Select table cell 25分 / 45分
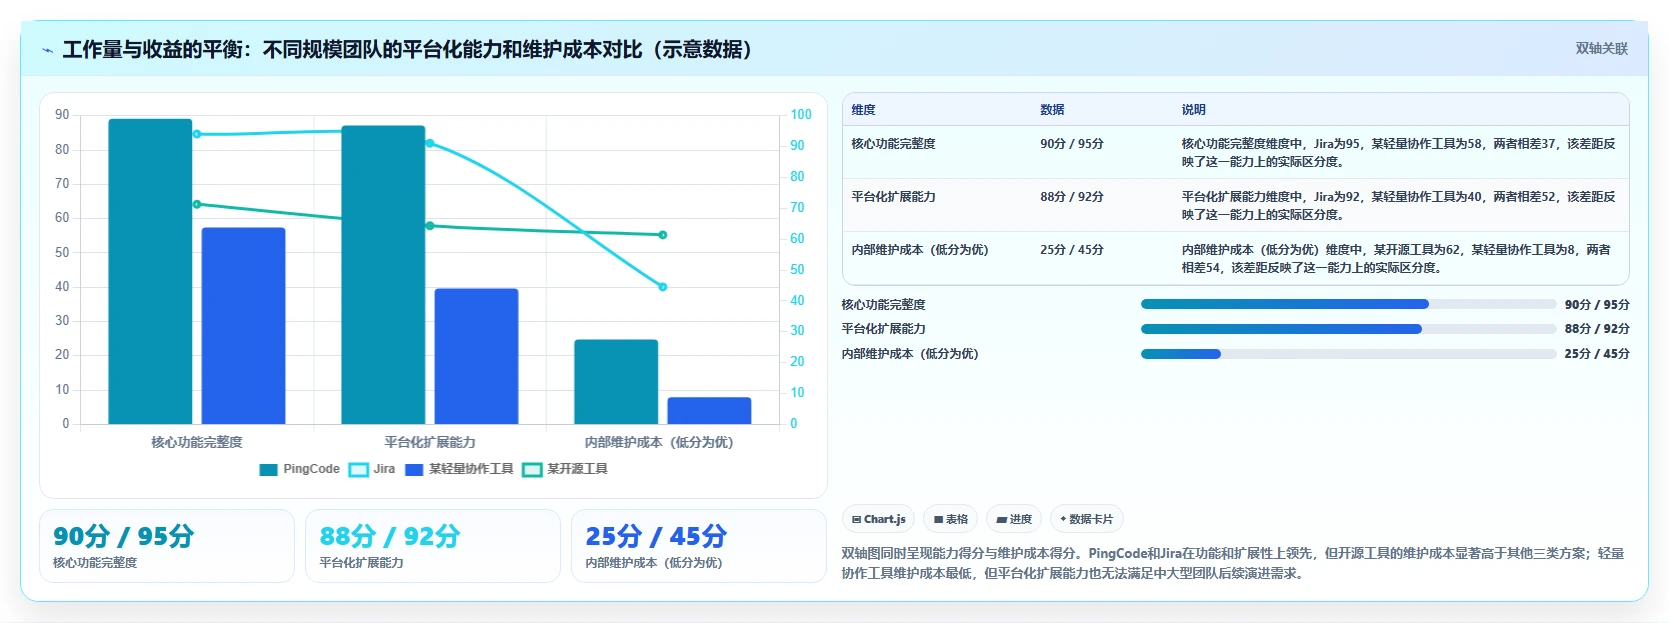Image resolution: width=1669 pixels, height=623 pixels. tap(1072, 250)
